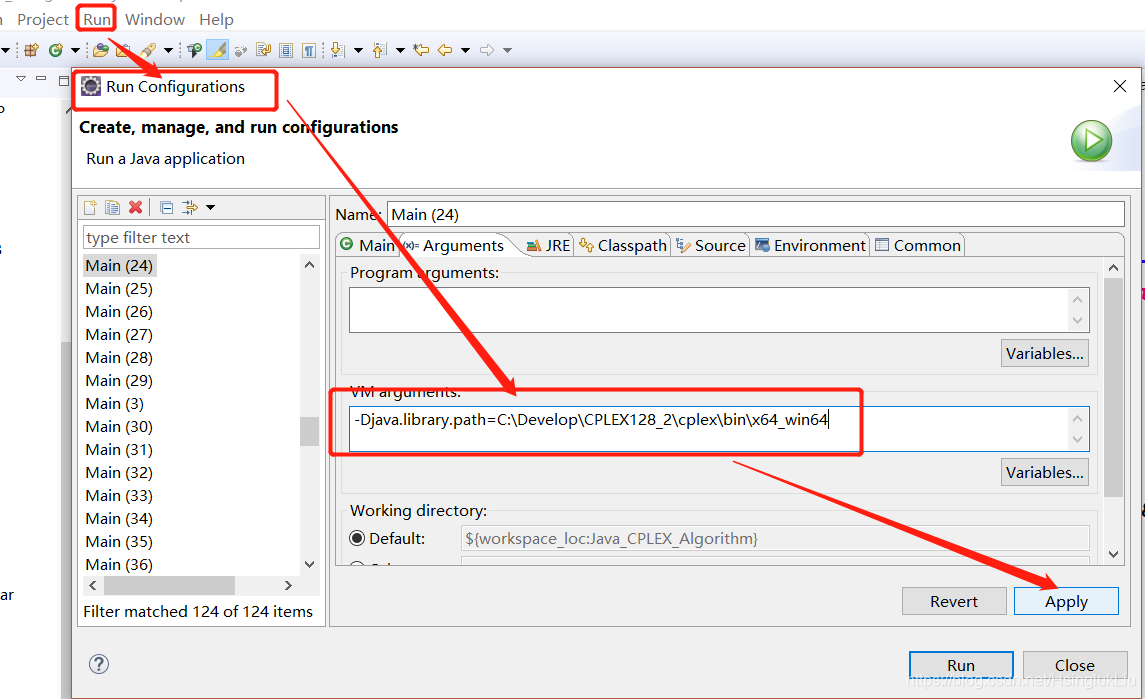Delete the Main (24) launch configuration
This screenshot has height=699, width=1145.
point(135,207)
